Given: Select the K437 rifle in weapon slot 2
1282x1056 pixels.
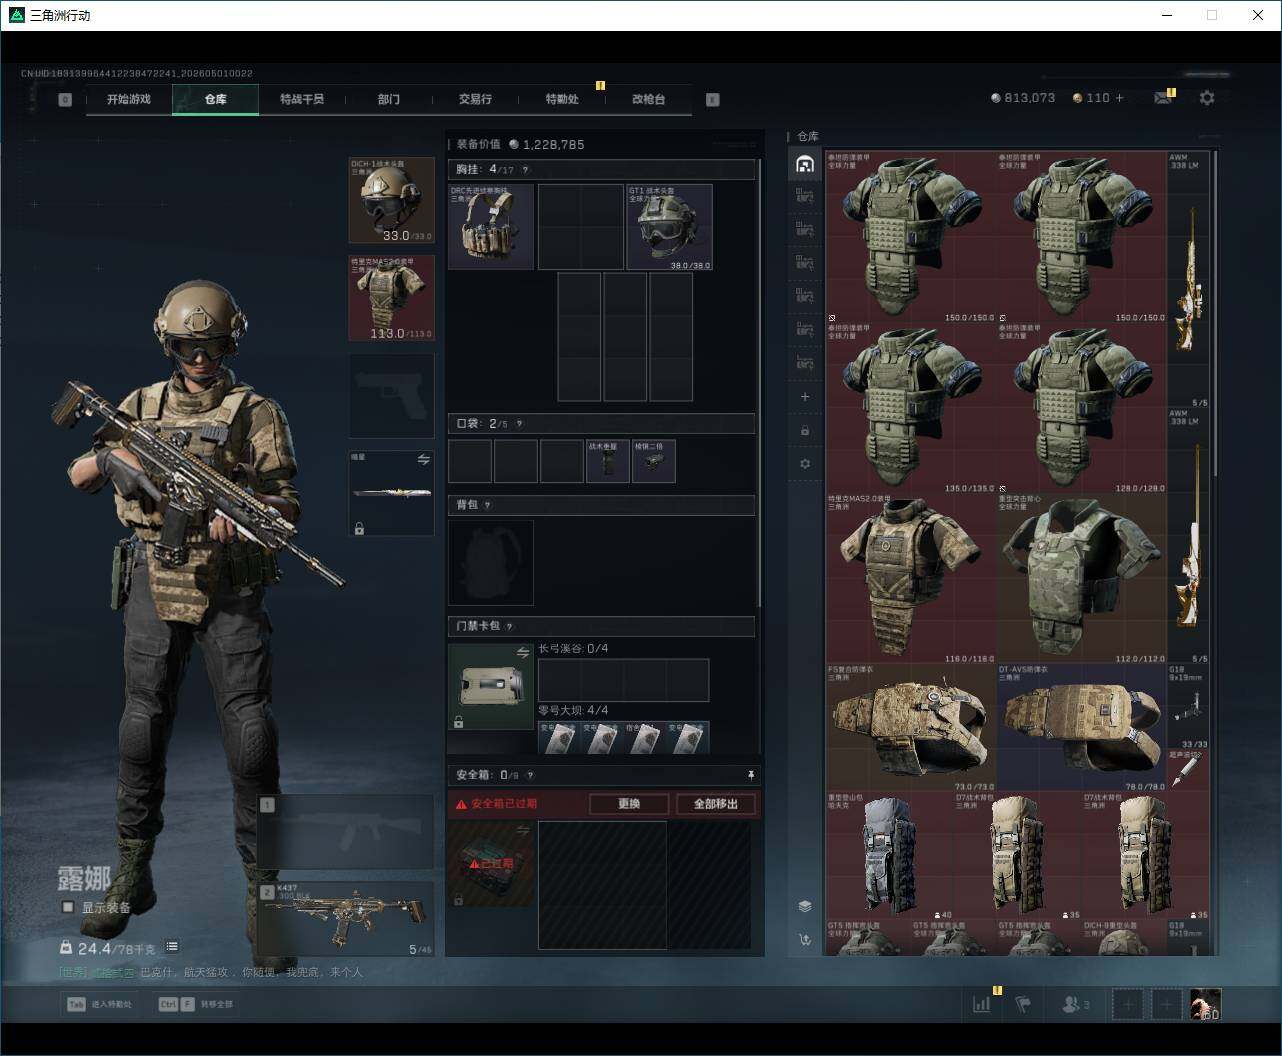Looking at the screenshot, I should click(x=346, y=919).
